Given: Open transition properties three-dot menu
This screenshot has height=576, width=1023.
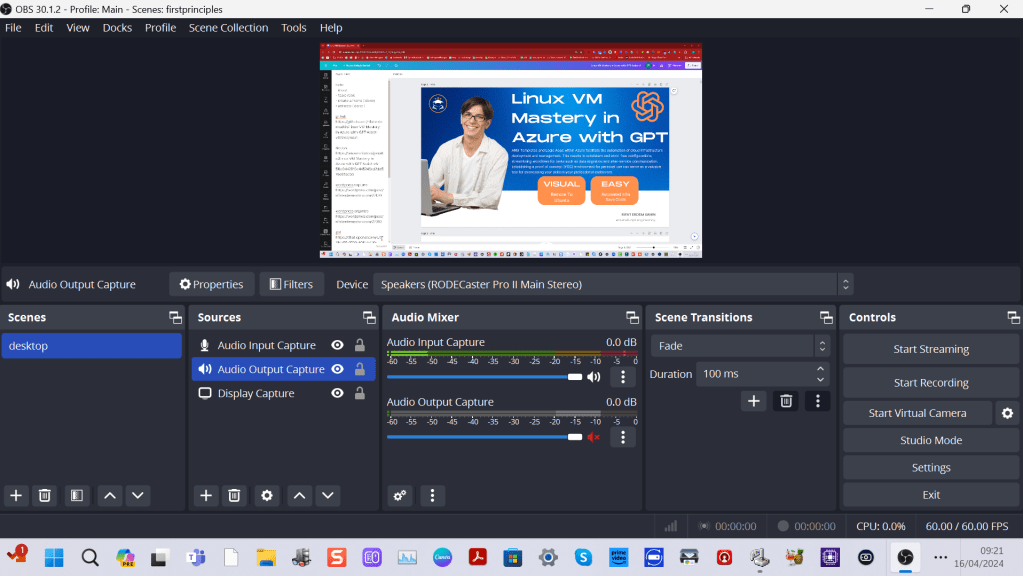Looking at the screenshot, I should coord(818,401).
